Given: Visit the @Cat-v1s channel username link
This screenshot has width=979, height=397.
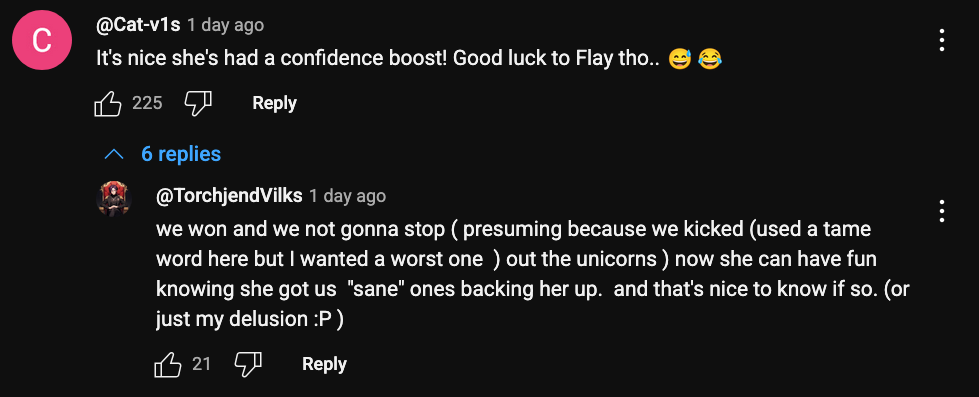Looking at the screenshot, I should tap(138, 26).
